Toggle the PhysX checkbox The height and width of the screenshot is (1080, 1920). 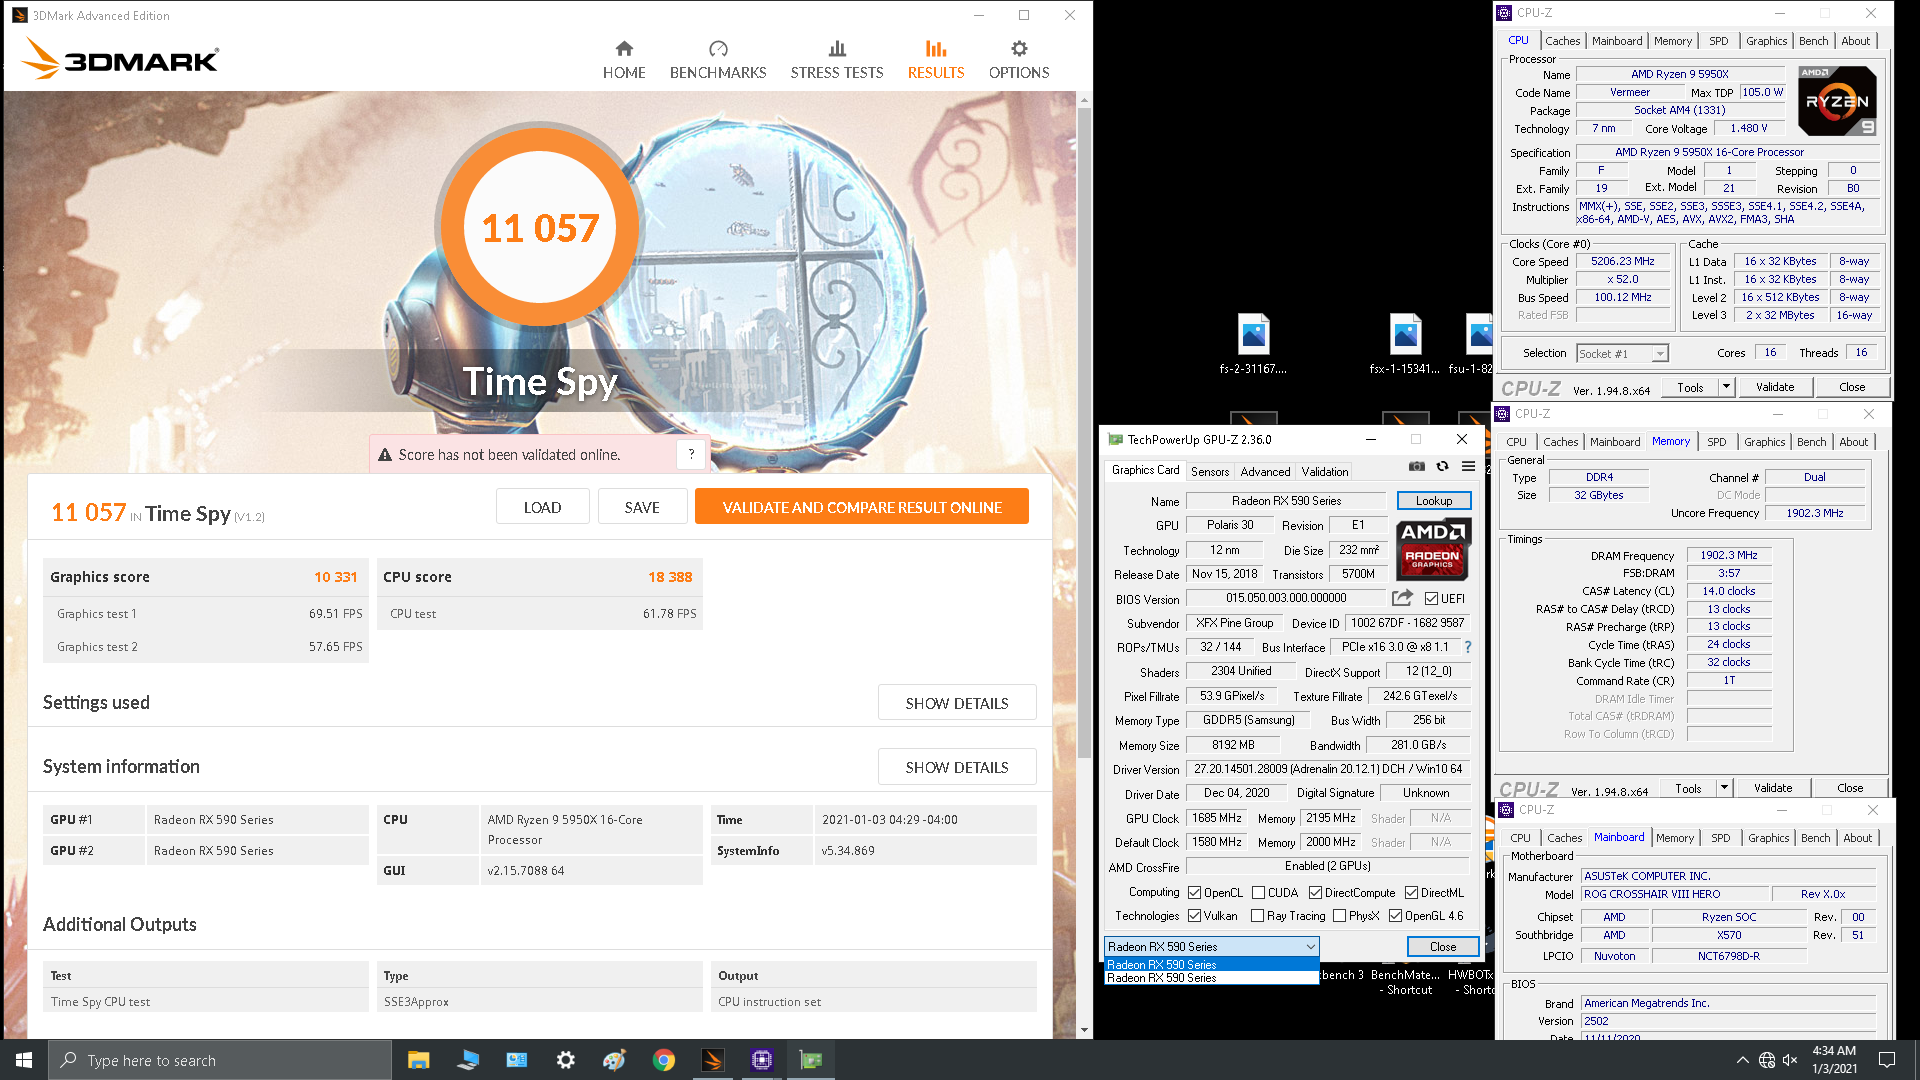[1339, 915]
